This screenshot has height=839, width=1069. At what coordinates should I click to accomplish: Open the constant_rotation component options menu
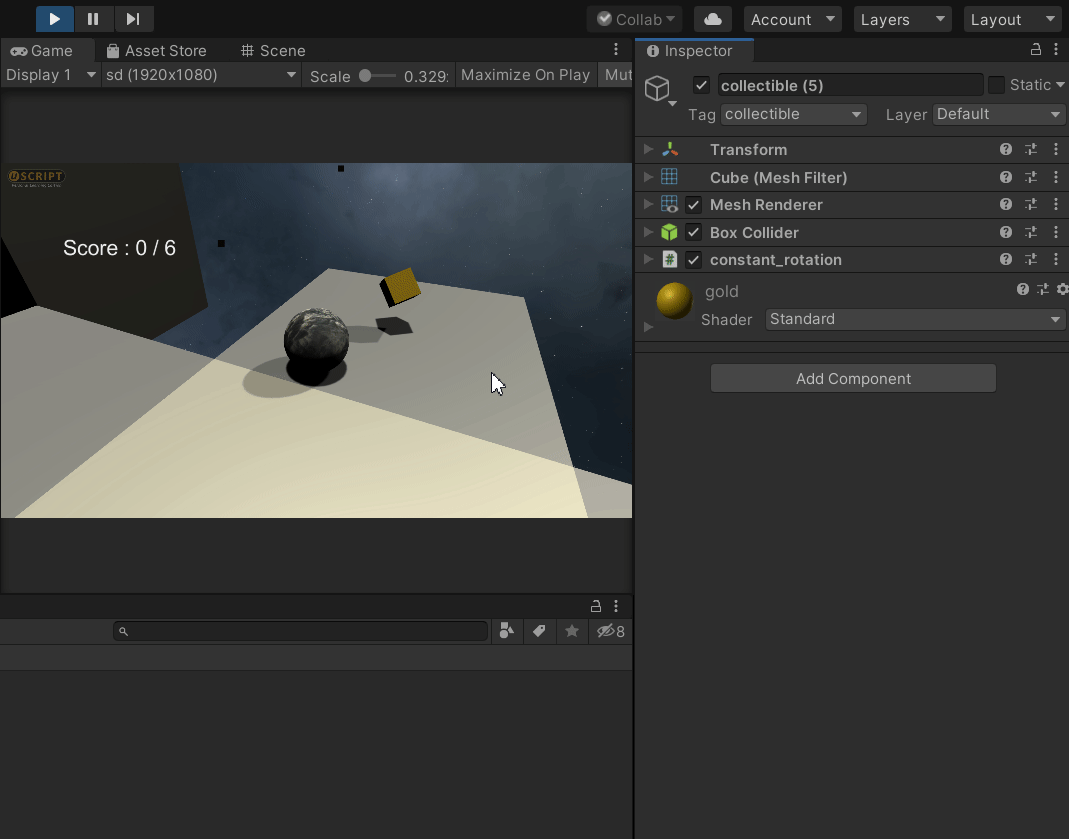1056,260
